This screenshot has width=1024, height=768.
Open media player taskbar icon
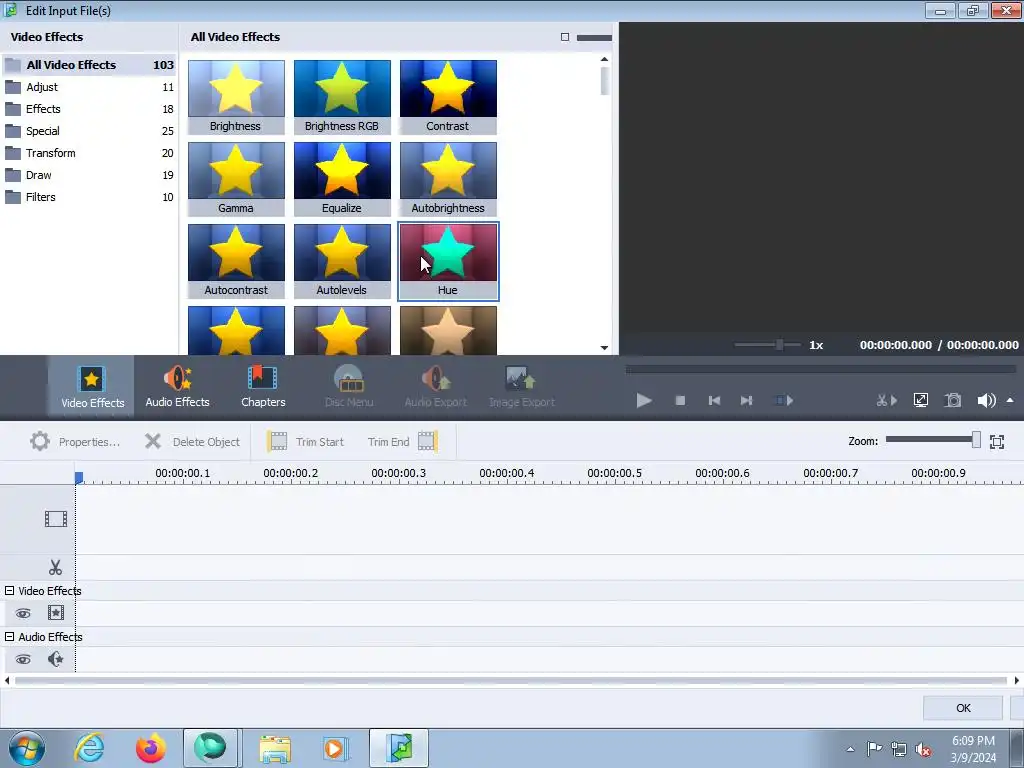(336, 749)
